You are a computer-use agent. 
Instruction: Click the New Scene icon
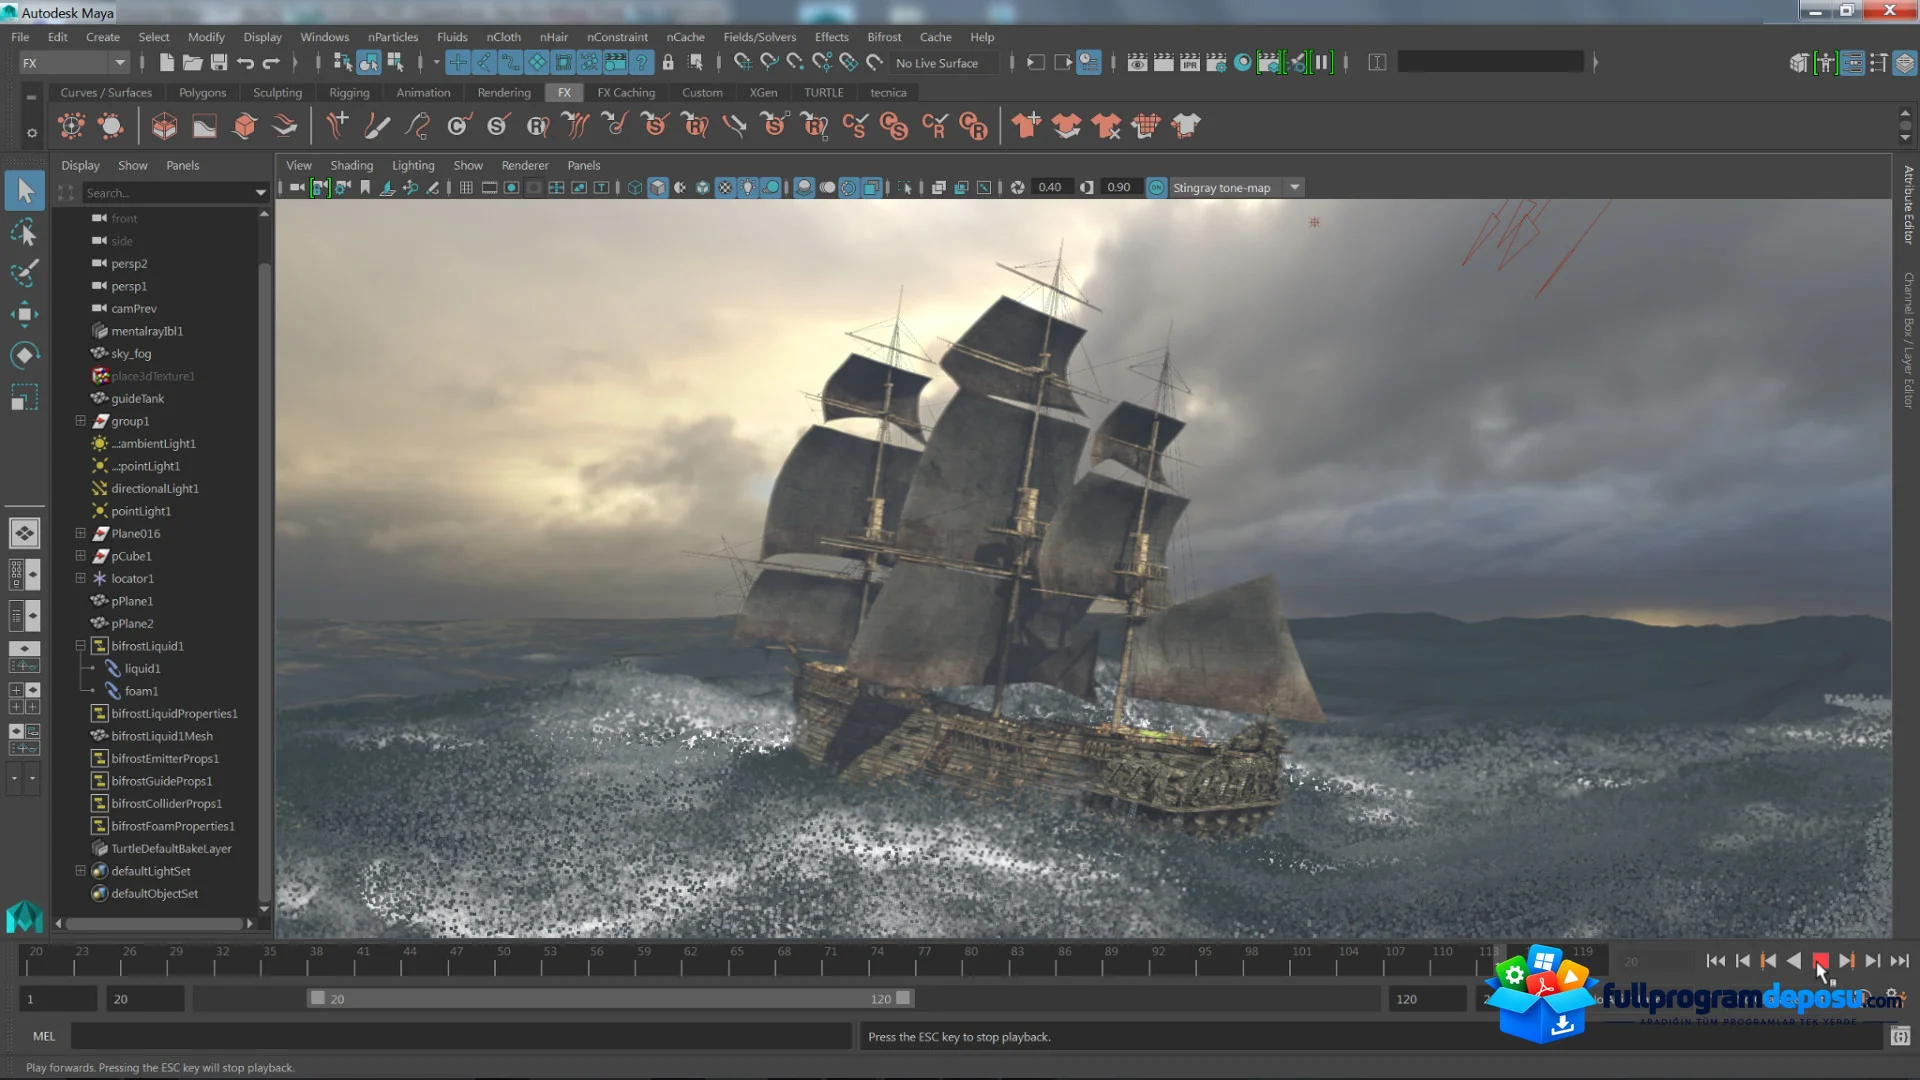(167, 62)
